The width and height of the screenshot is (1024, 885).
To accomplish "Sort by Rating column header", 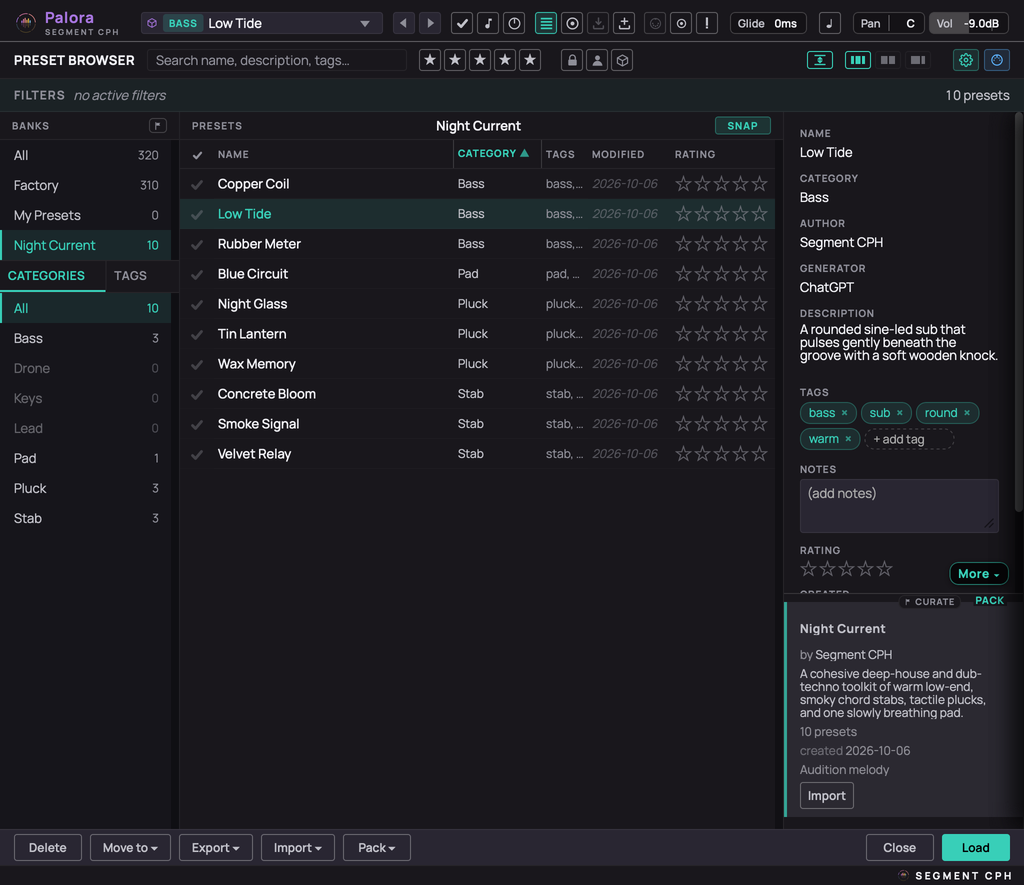I will 695,154.
